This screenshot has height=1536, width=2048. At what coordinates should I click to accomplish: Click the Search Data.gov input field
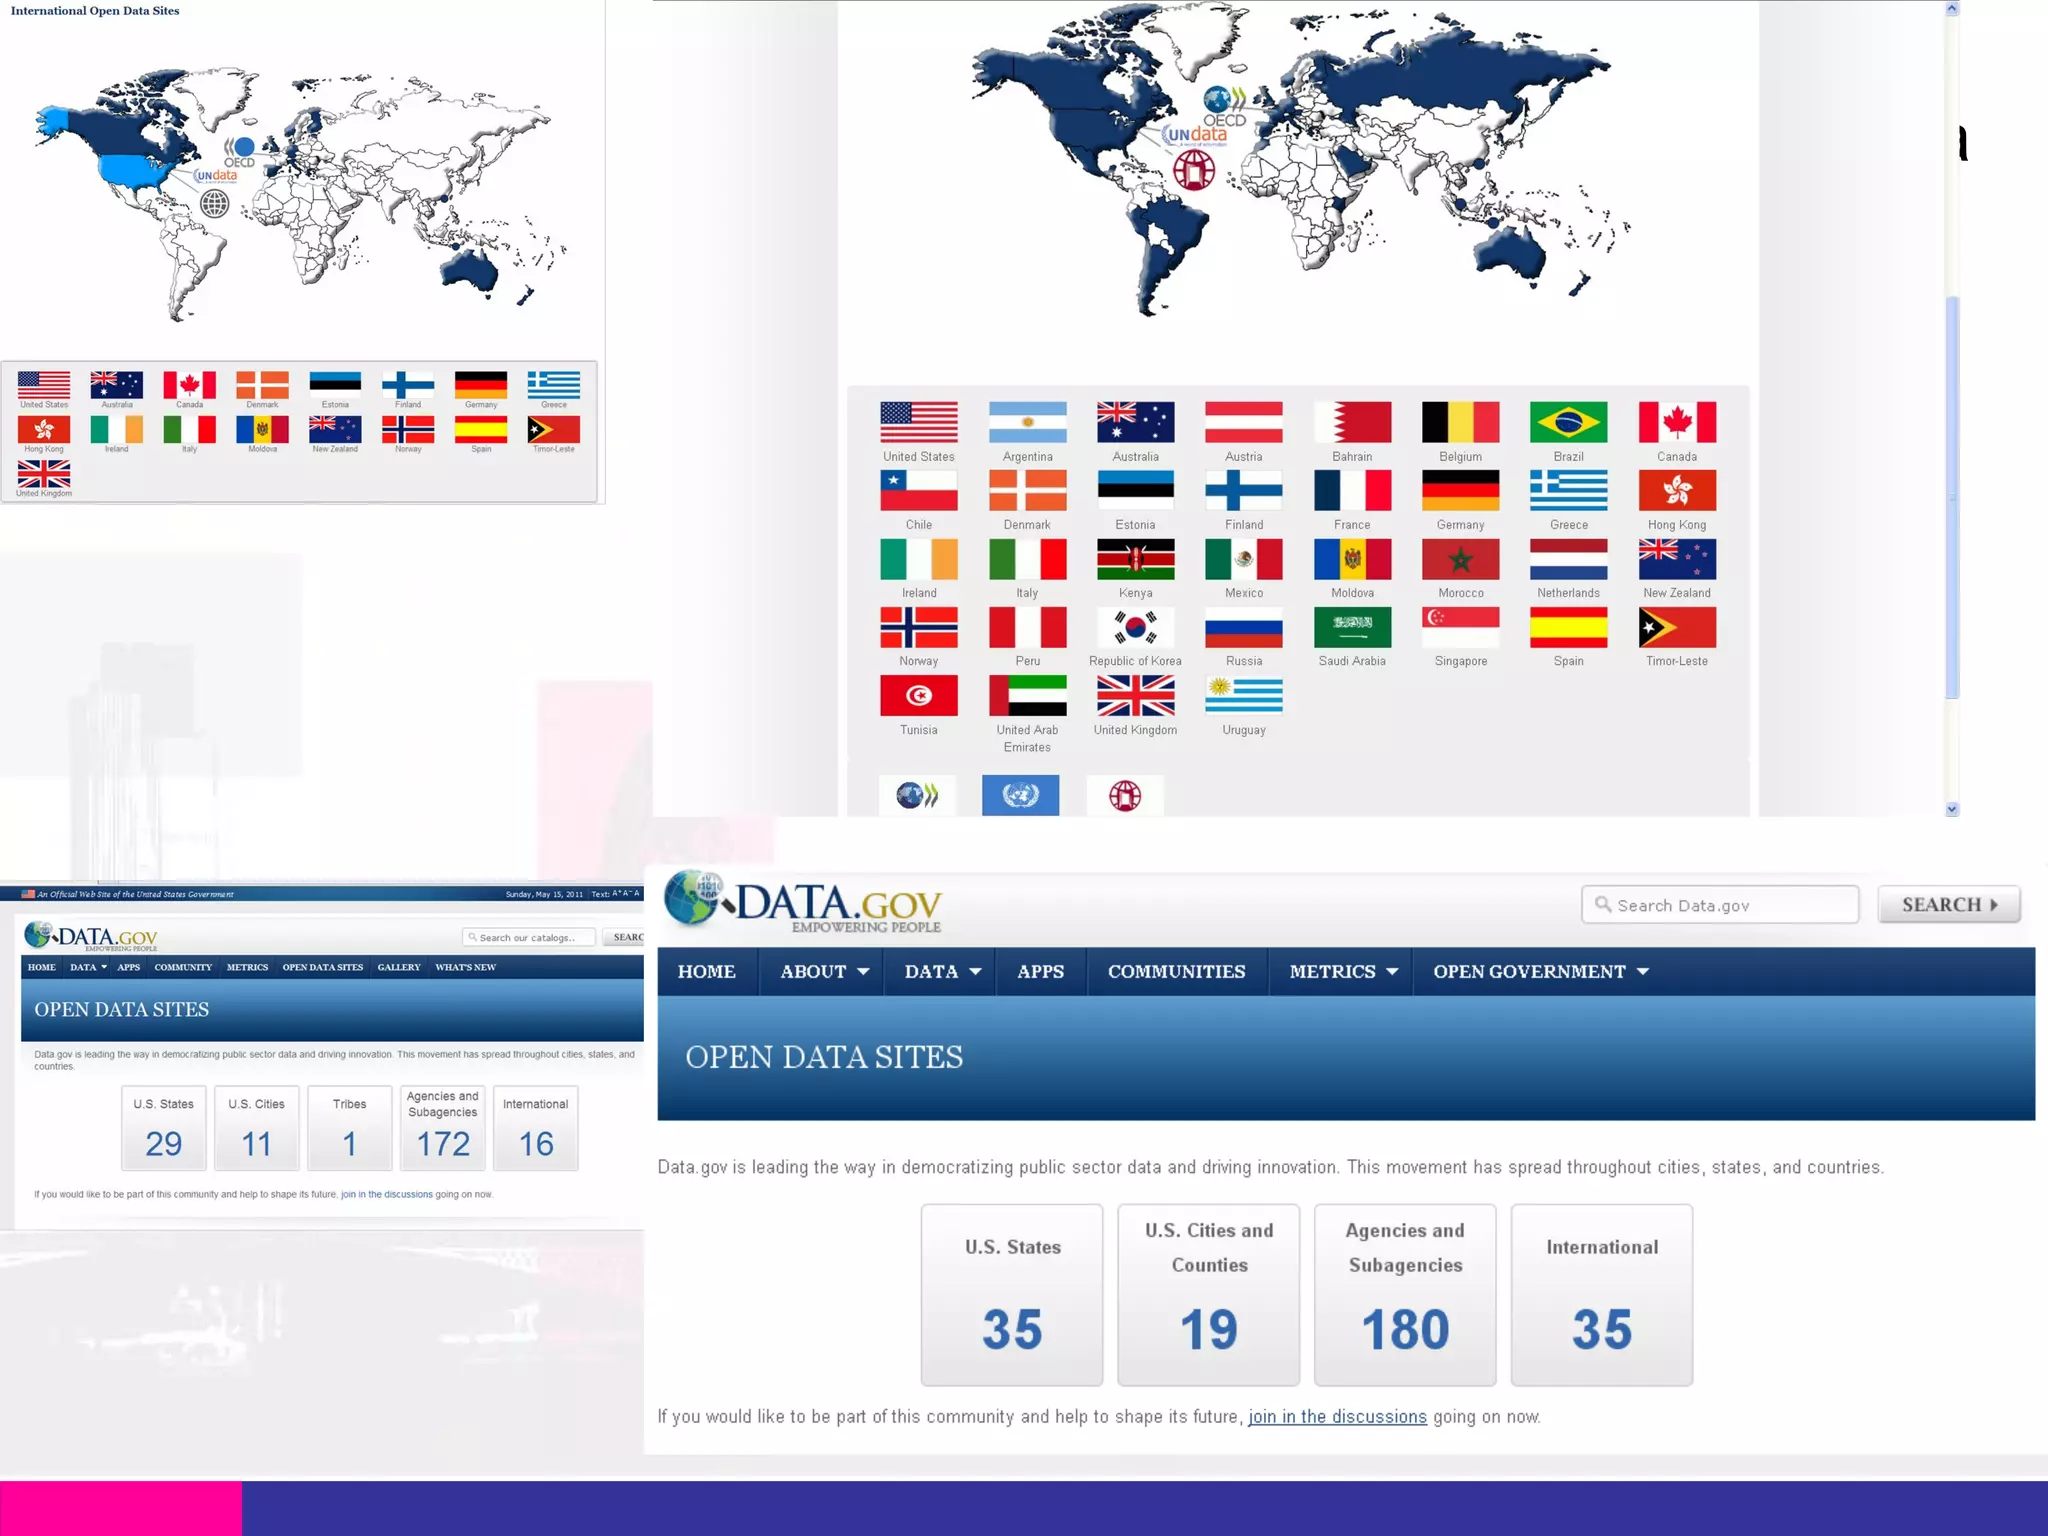tap(1720, 904)
